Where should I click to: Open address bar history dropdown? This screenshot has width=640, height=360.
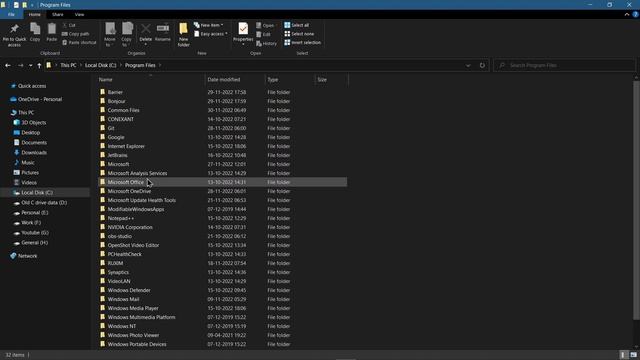[468, 65]
